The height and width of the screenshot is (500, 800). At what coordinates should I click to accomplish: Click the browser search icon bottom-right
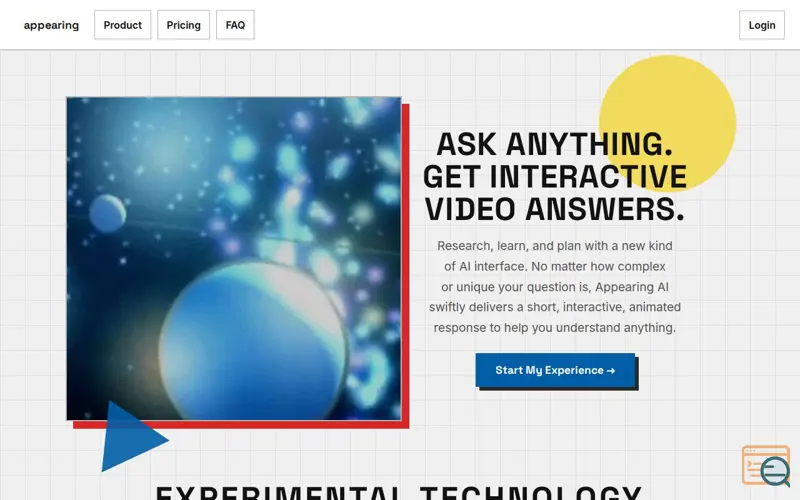[766, 465]
